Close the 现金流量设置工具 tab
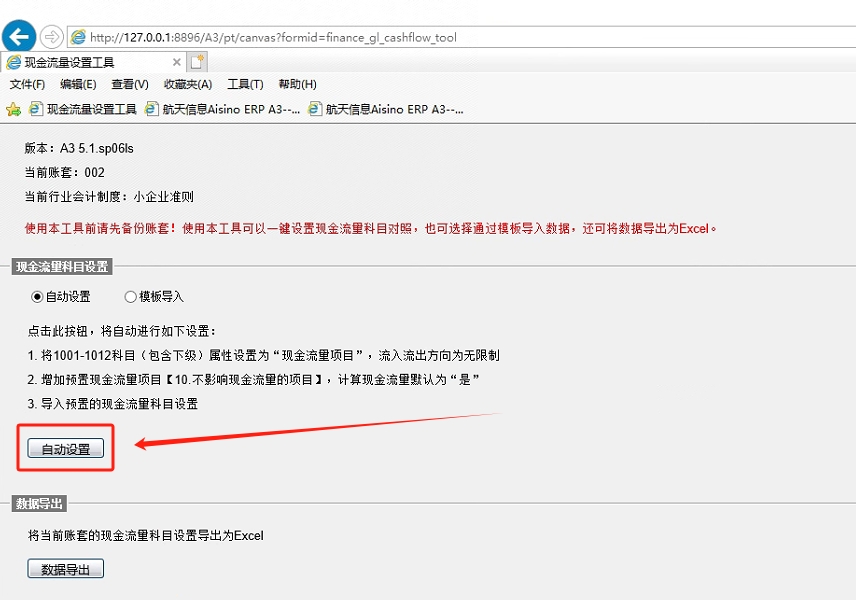Screen dimensions: 856x600 tap(176, 61)
